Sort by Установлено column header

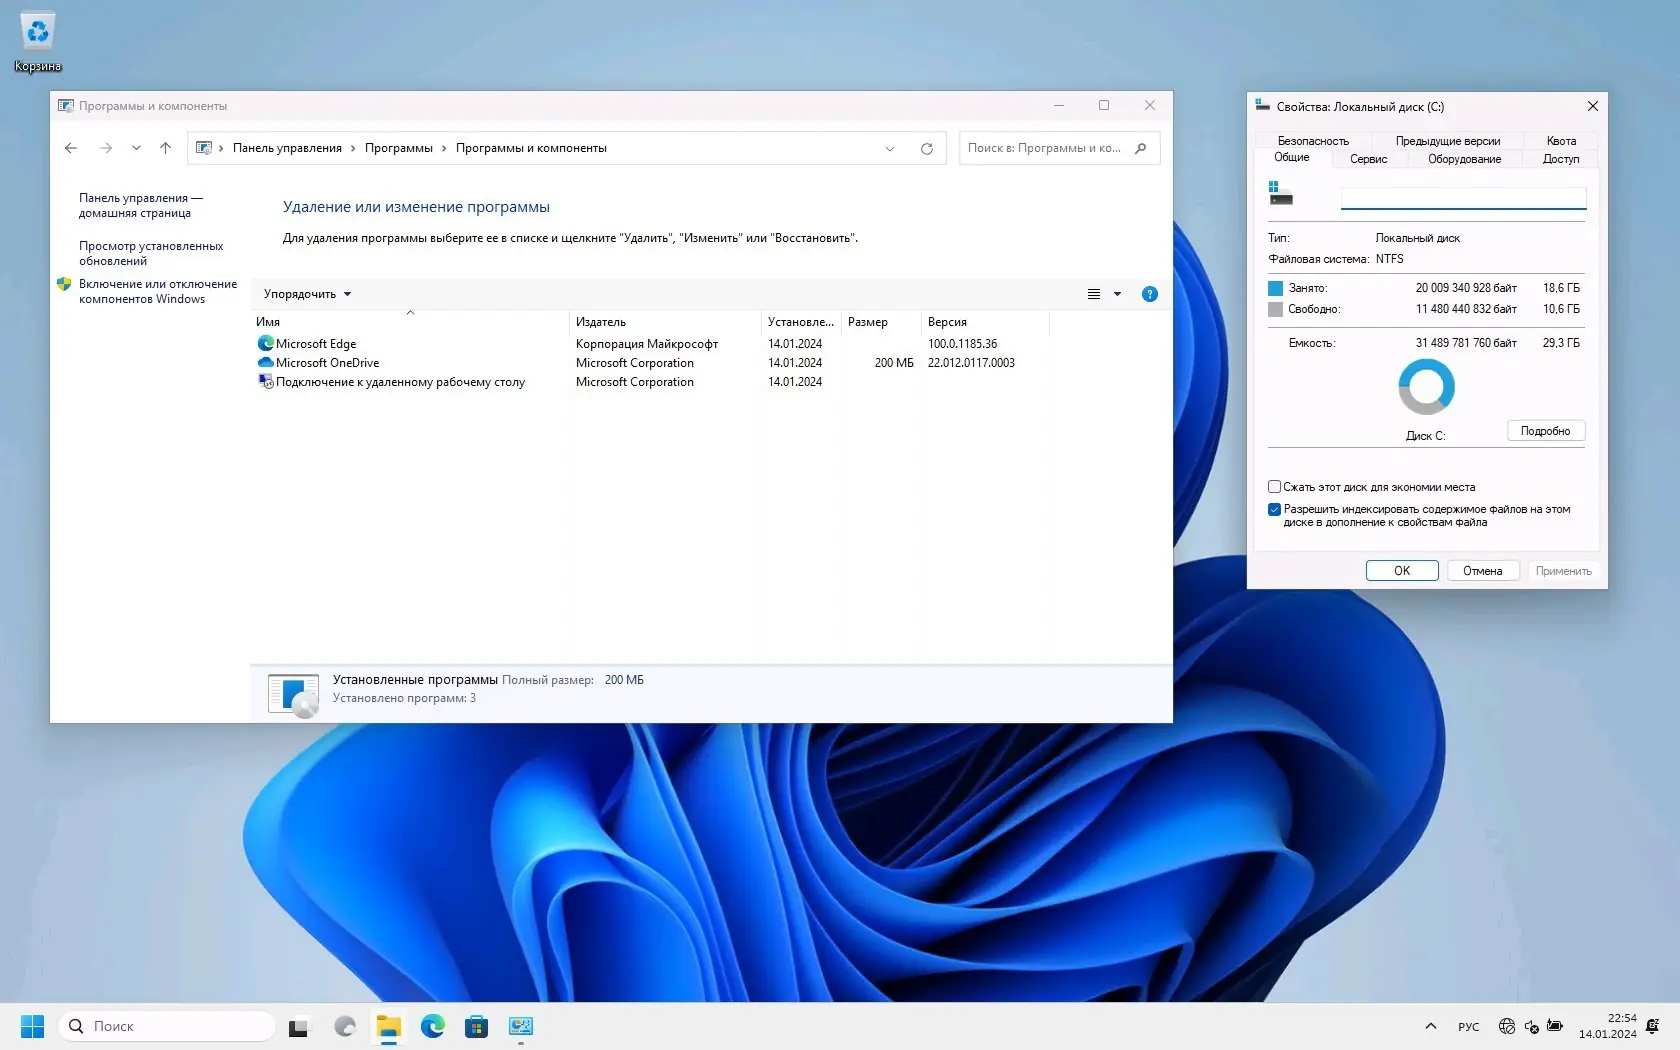[x=801, y=322]
